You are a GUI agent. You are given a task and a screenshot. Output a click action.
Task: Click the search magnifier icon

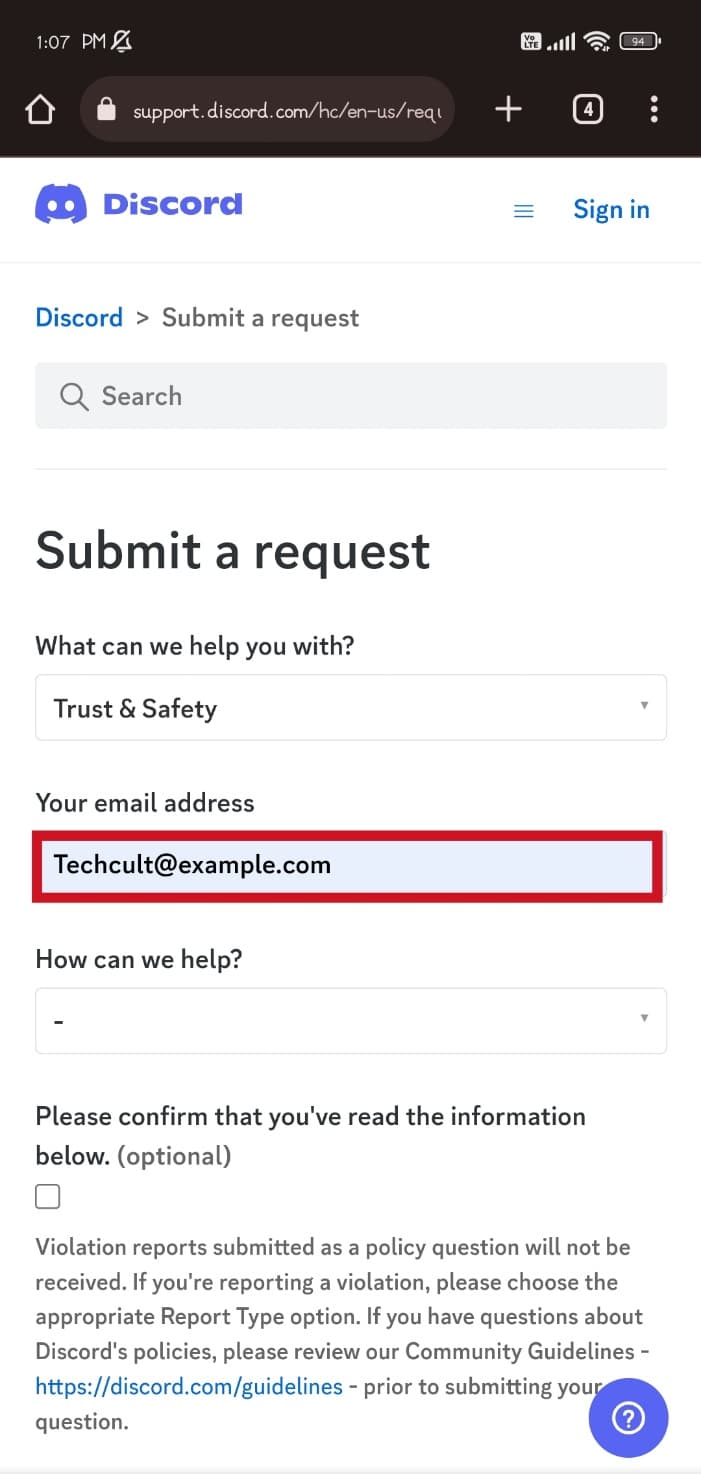point(73,396)
